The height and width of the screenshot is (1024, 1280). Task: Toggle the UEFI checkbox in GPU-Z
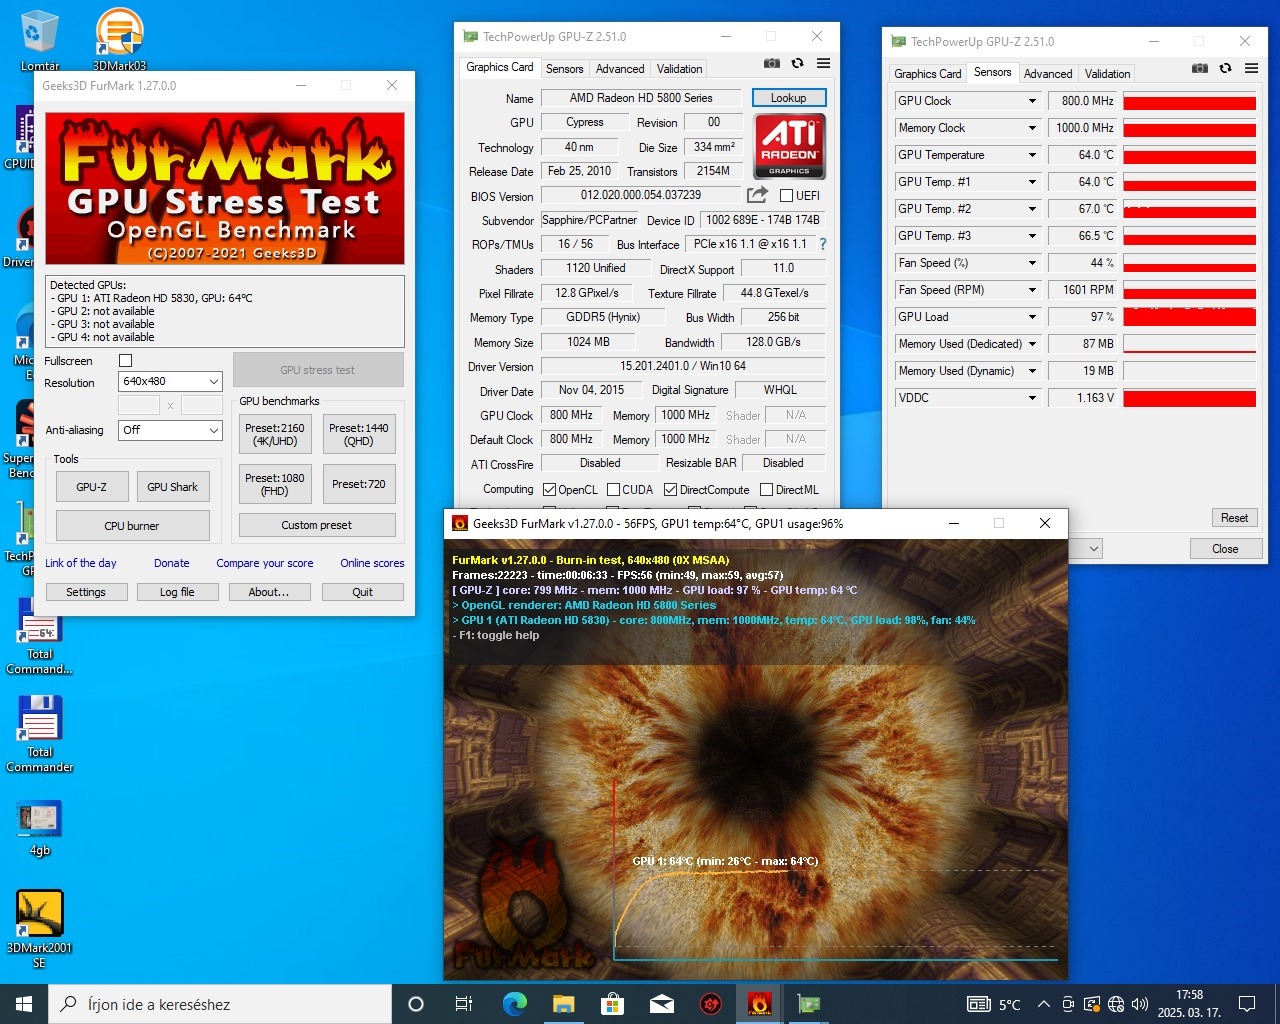click(786, 196)
